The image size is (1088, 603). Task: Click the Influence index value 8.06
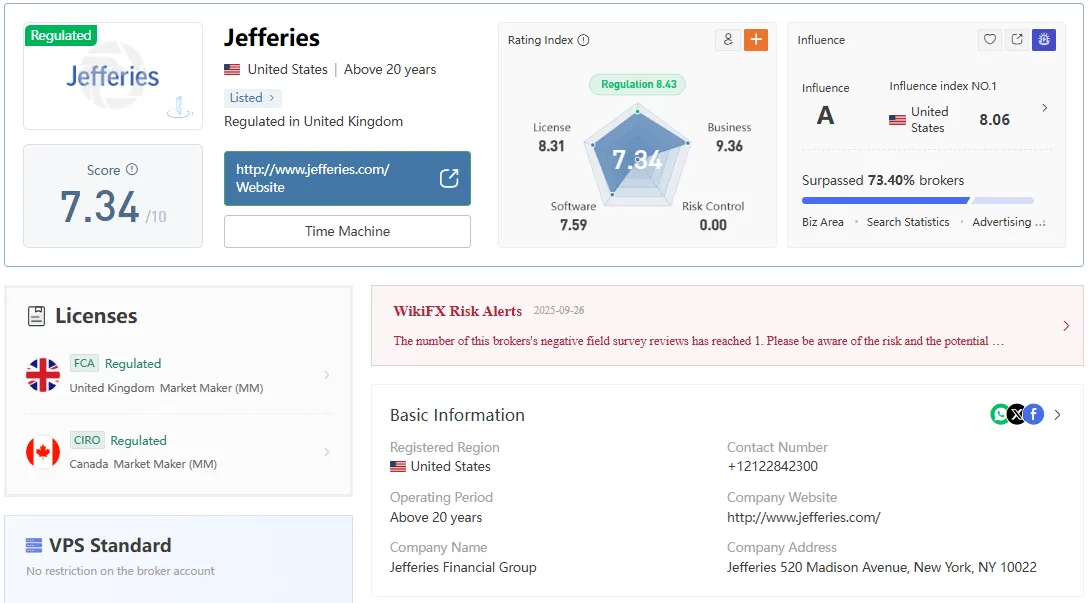point(994,119)
